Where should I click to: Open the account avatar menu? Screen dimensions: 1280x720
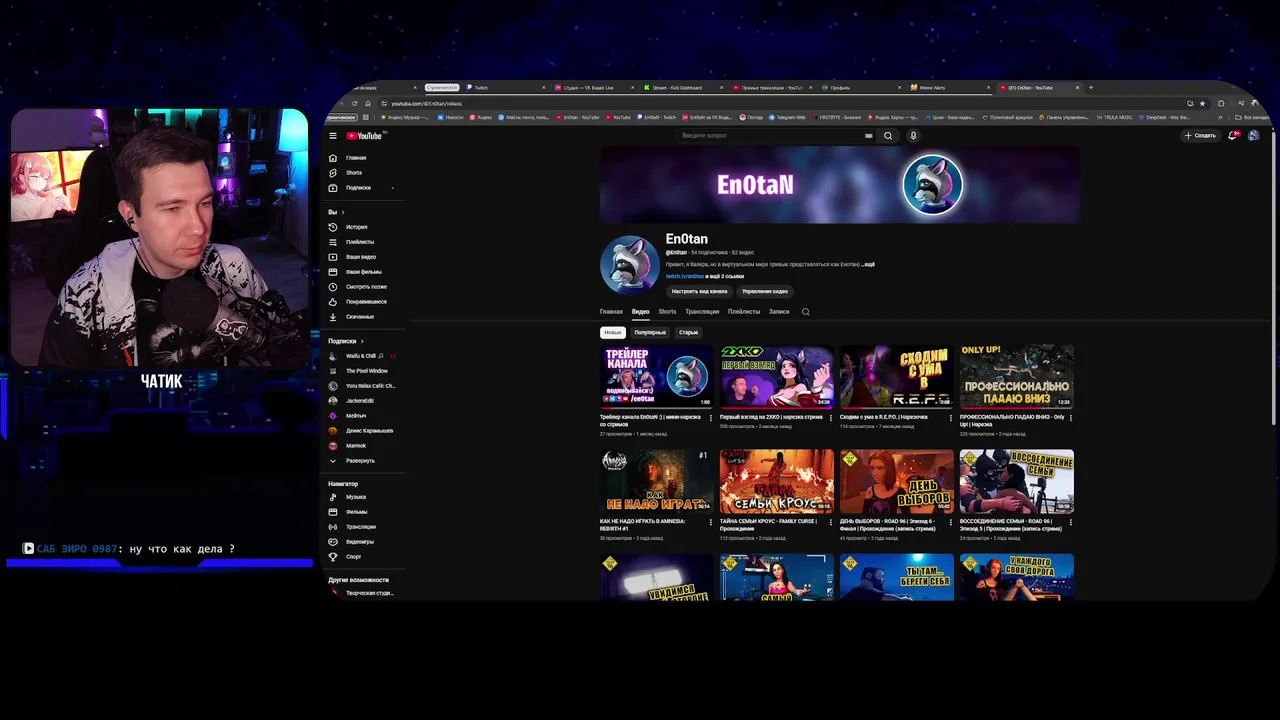coord(1254,135)
